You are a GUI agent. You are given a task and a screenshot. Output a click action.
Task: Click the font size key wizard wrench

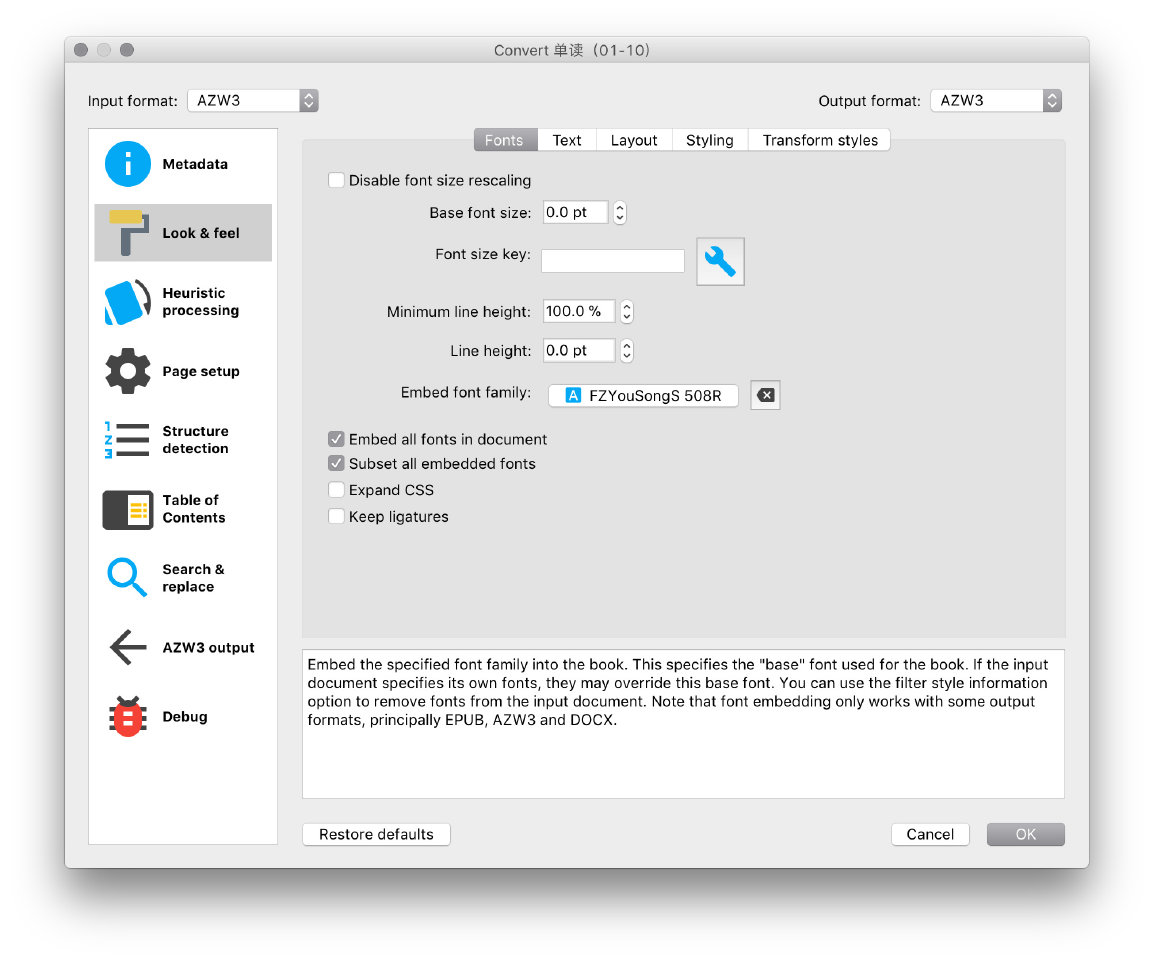coord(720,262)
